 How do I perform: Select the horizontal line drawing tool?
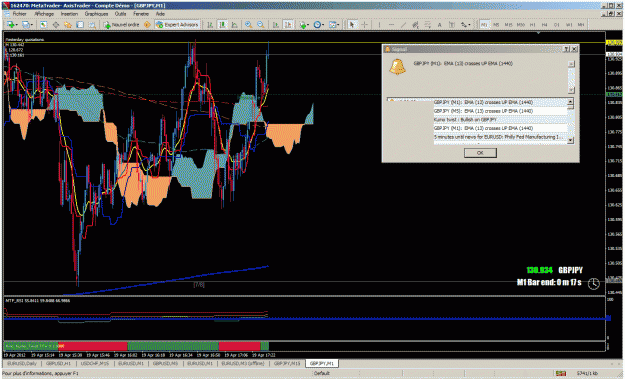tap(391, 25)
